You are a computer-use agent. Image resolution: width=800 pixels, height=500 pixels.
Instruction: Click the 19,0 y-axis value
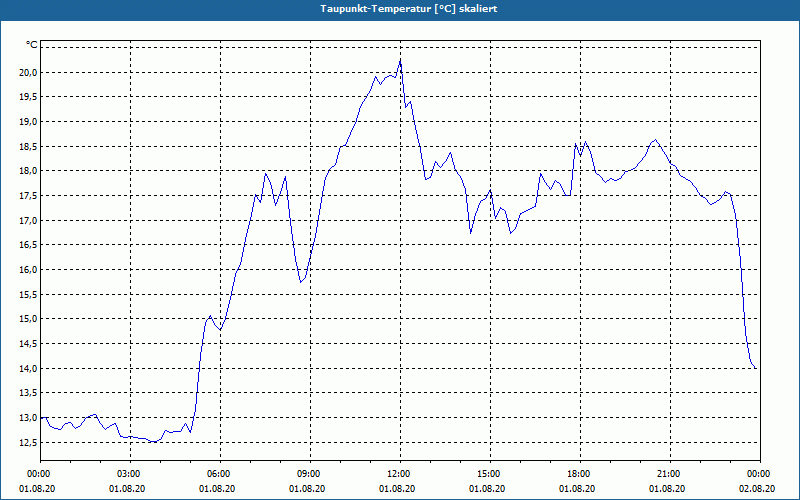click(x=29, y=121)
